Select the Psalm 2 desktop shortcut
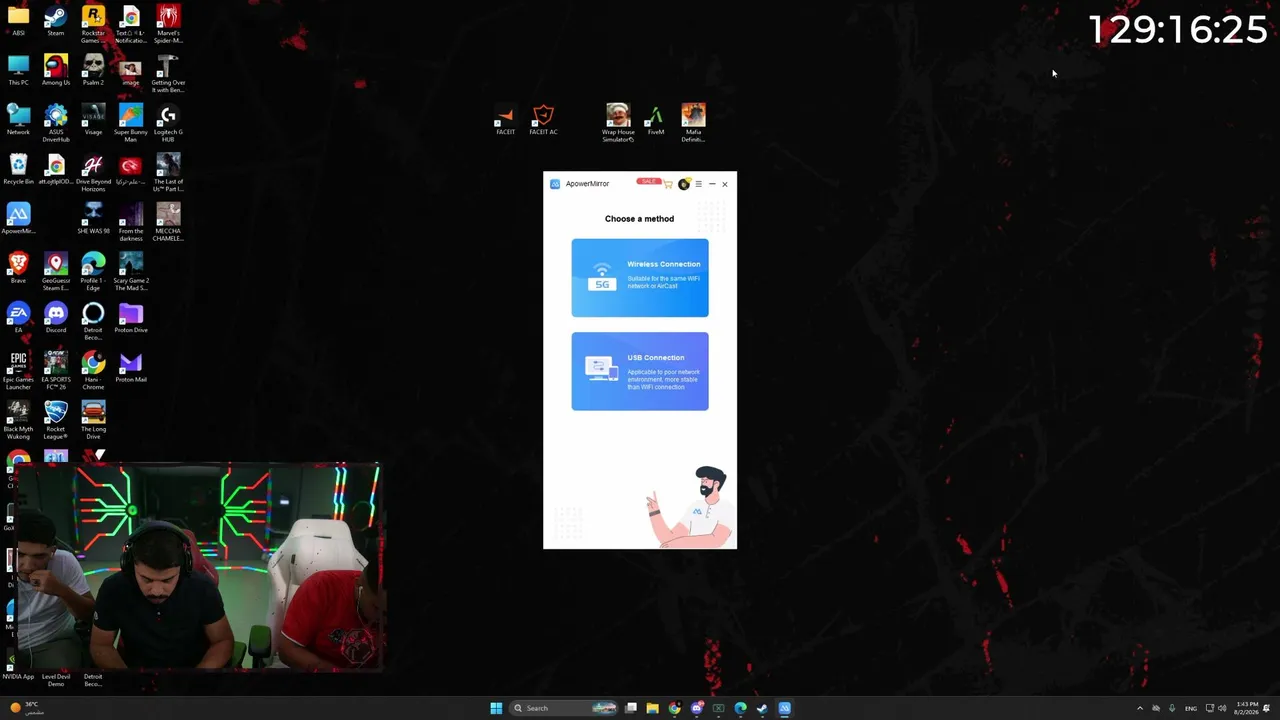 pyautogui.click(x=93, y=70)
